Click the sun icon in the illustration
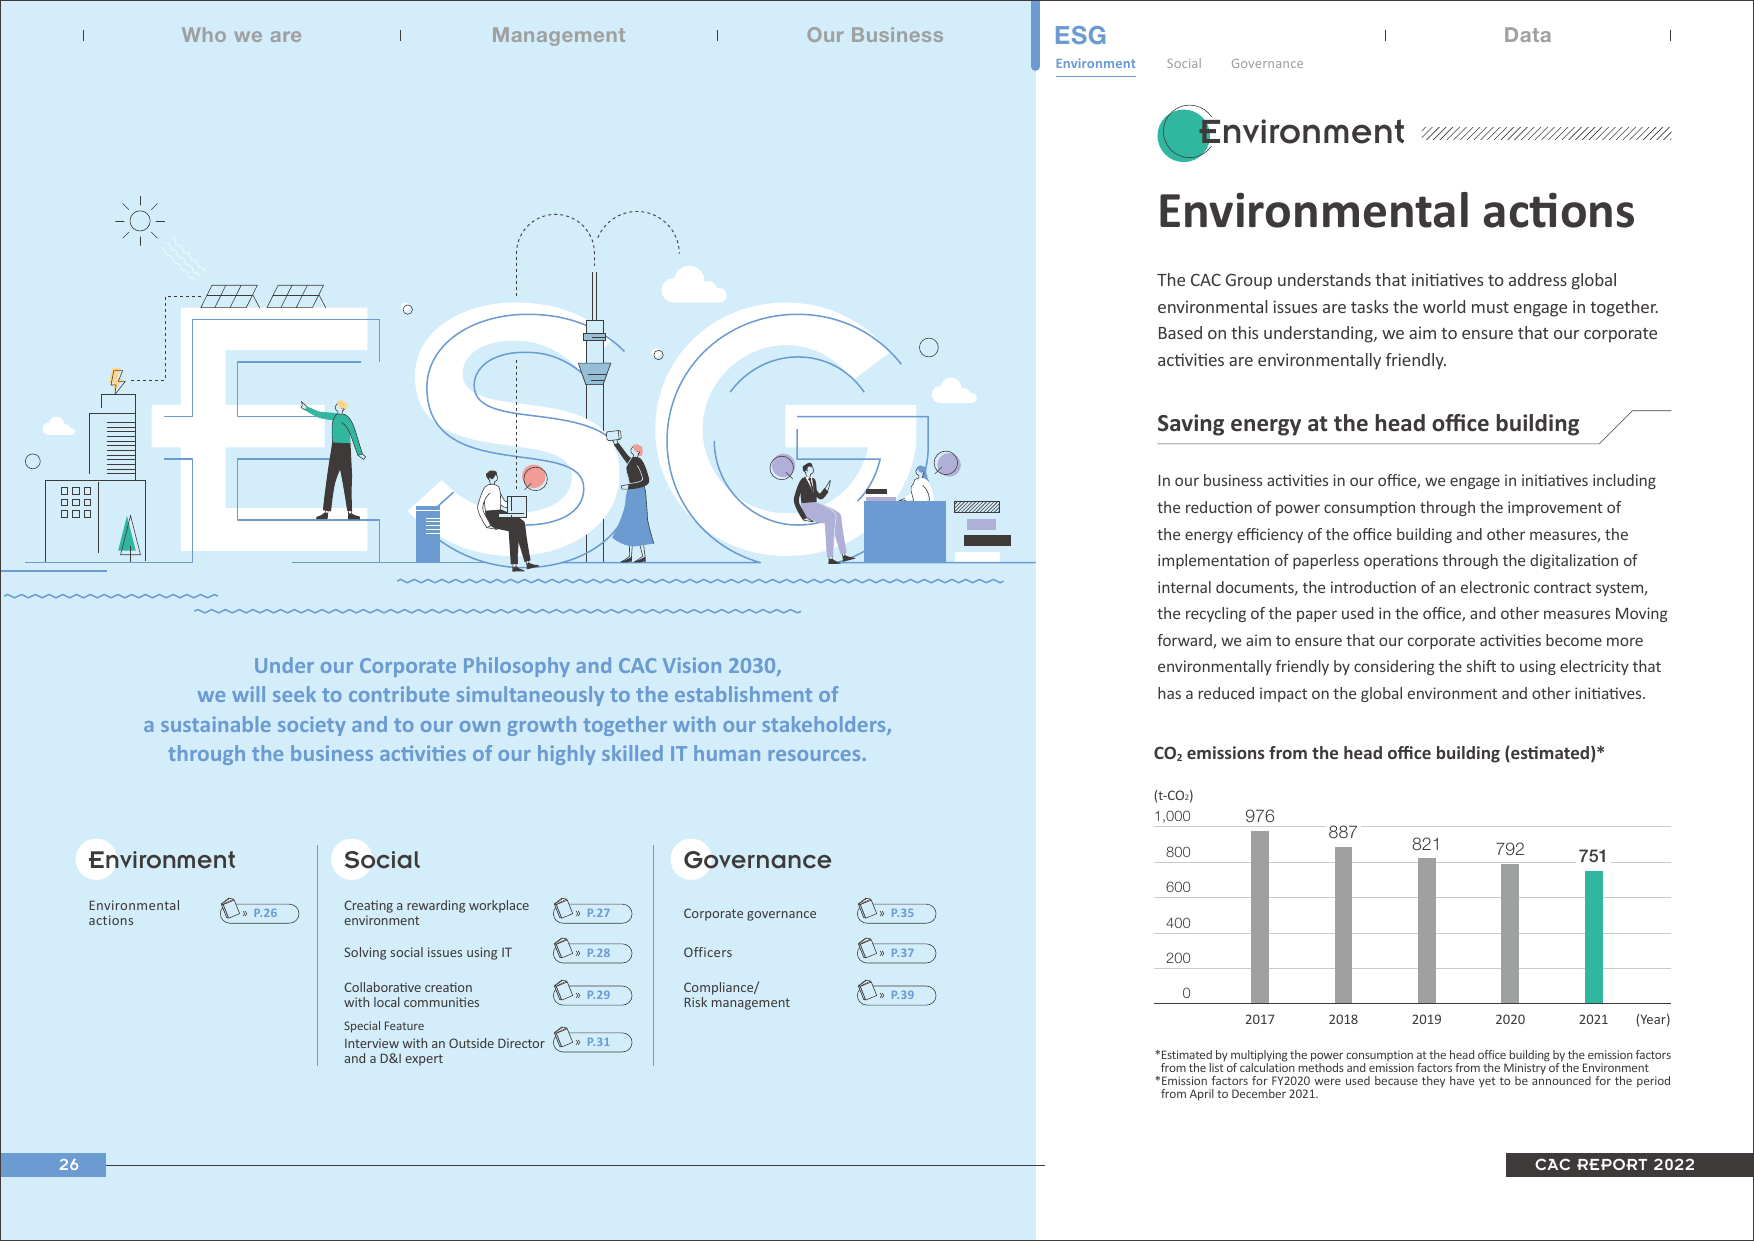 click(140, 221)
